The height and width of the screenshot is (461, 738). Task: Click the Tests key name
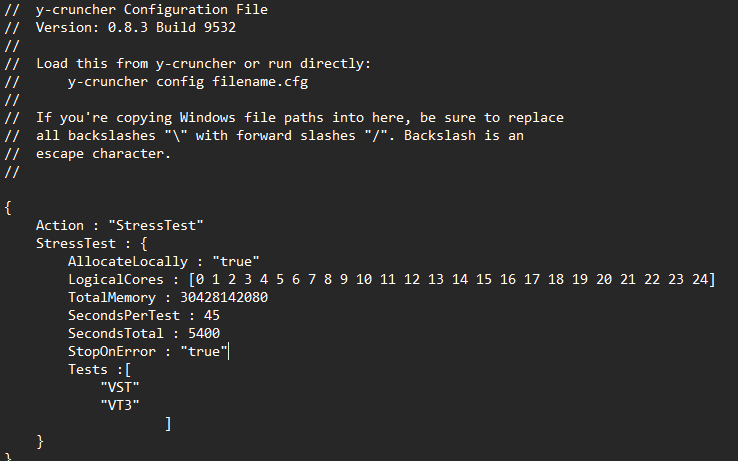[88, 369]
